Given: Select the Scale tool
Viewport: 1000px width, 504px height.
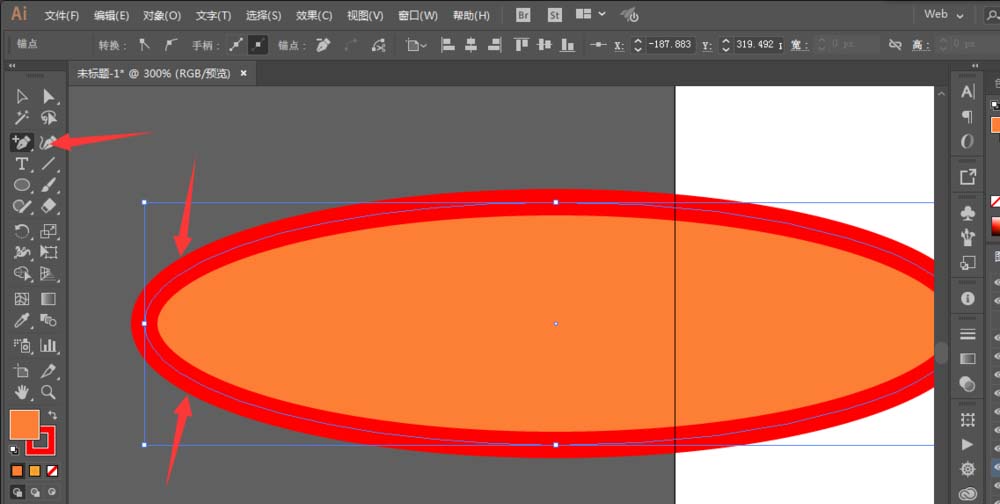Looking at the screenshot, I should 48,231.
